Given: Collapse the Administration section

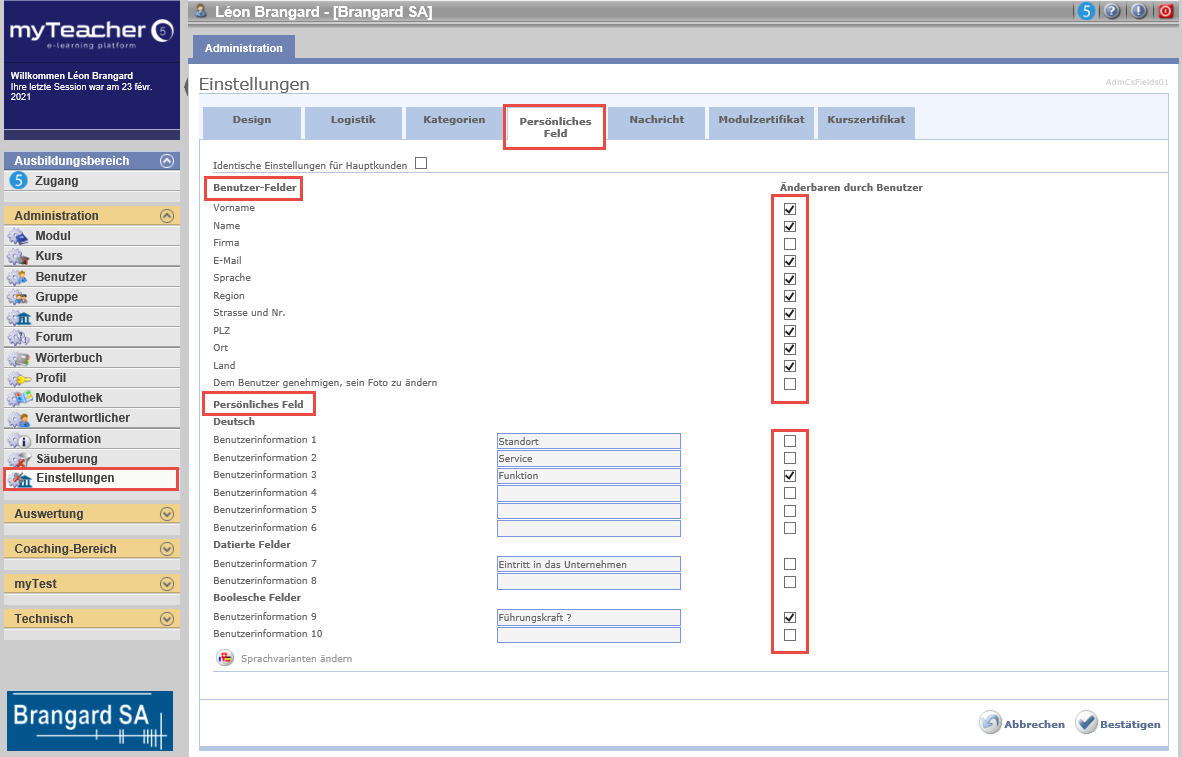Looking at the screenshot, I should (x=167, y=216).
